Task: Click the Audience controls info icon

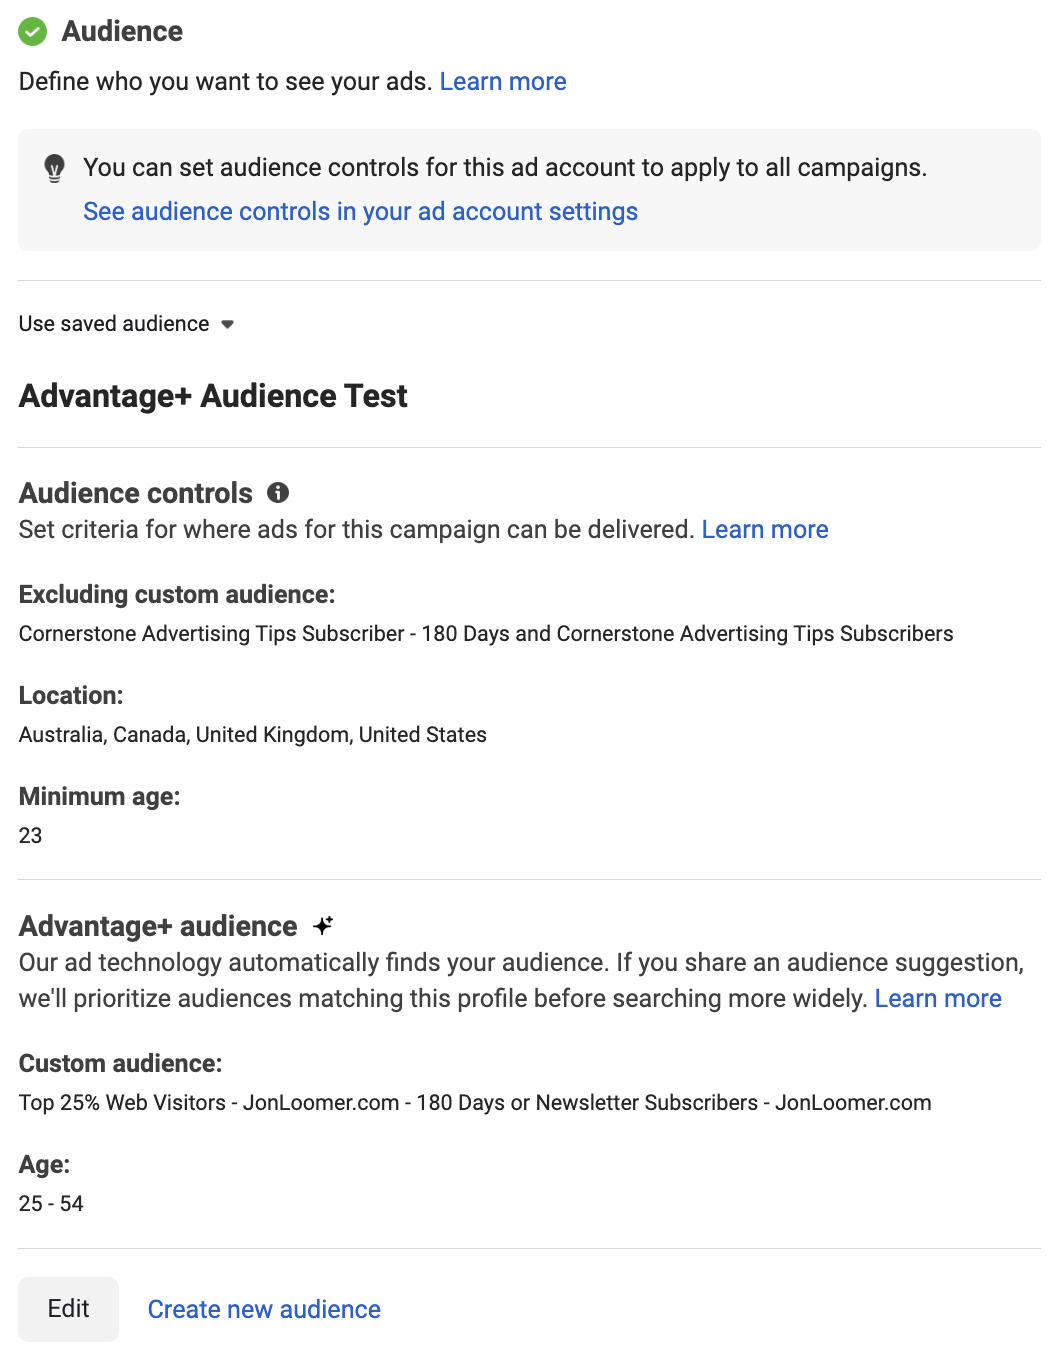Action: click(278, 492)
